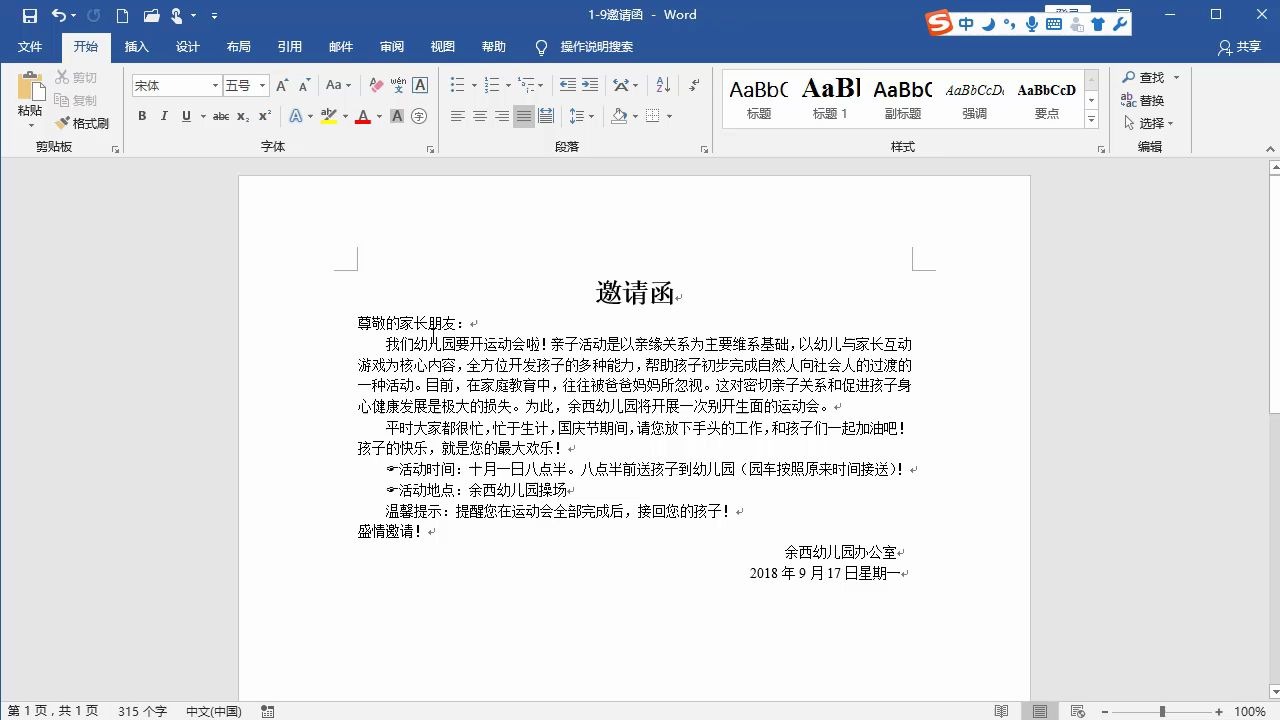Click the Read Mode view icon in status bar
This screenshot has height=720, width=1280.
(1002, 712)
